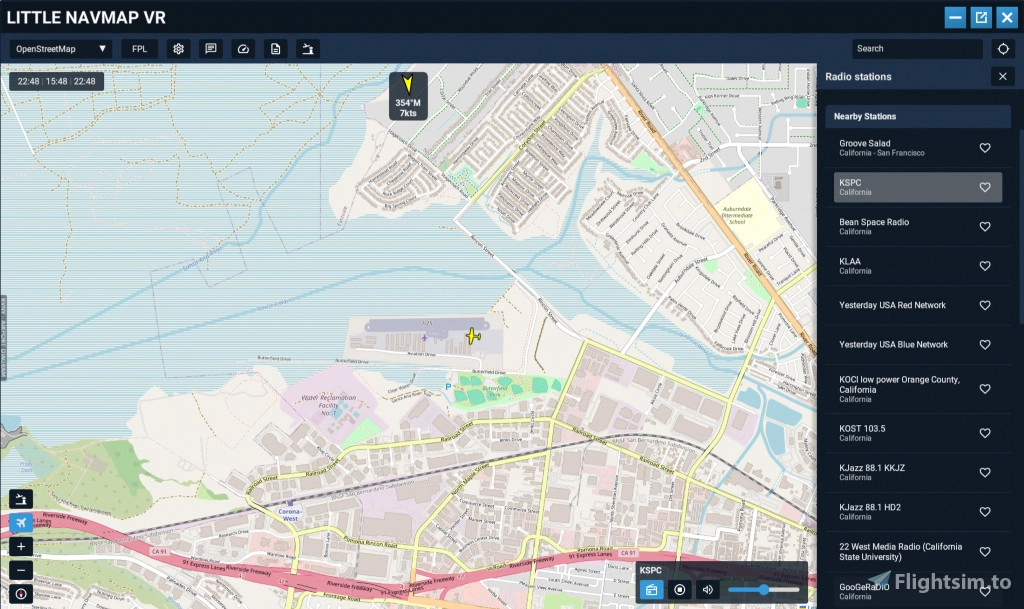Screen dimensions: 1024x609
Task: Click the dashboard gauge icon in toolbar
Action: coord(242,48)
